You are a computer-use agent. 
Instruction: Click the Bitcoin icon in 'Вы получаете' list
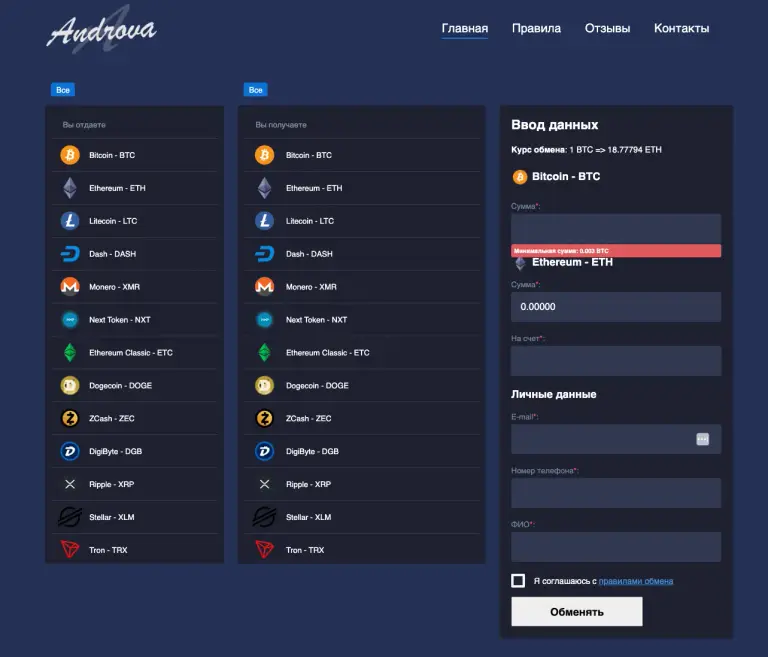pos(264,155)
